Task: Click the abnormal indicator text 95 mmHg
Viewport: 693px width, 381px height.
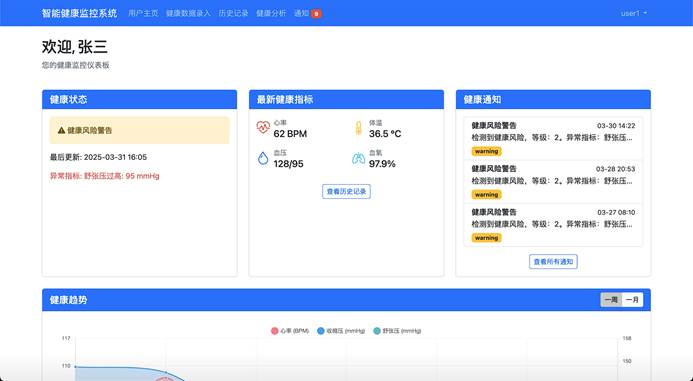Action: pyautogui.click(x=105, y=176)
